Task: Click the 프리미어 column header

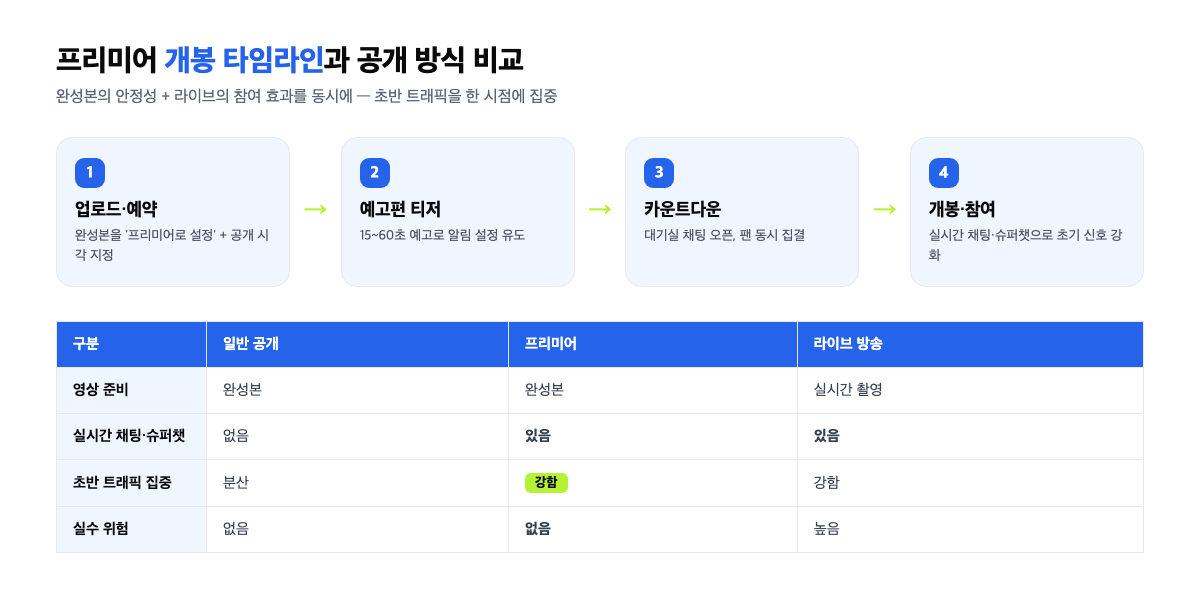Action: point(653,344)
